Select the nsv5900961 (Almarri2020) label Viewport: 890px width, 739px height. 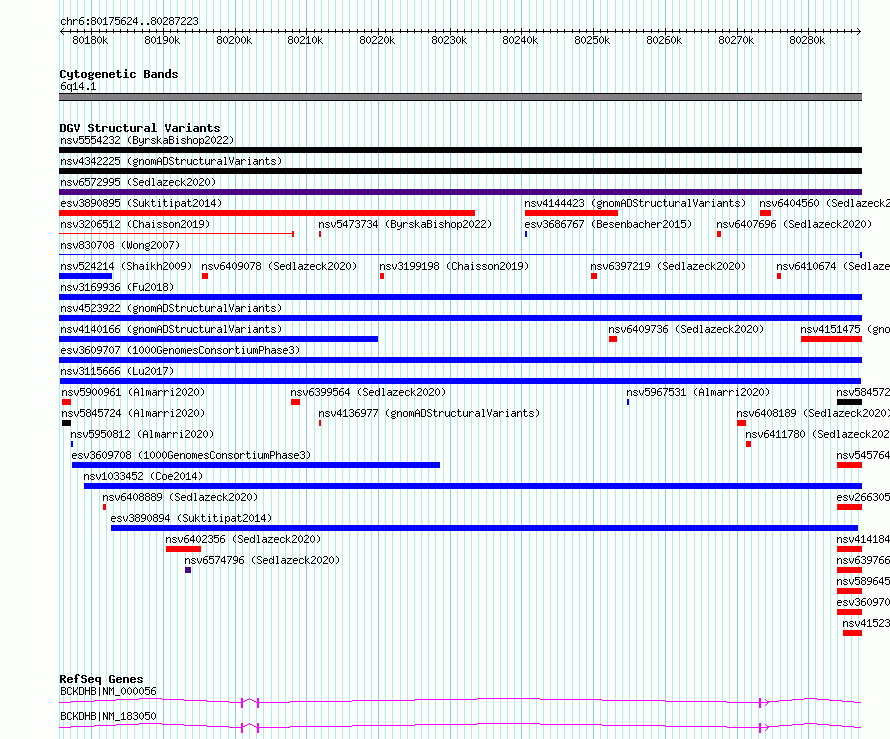133,392
